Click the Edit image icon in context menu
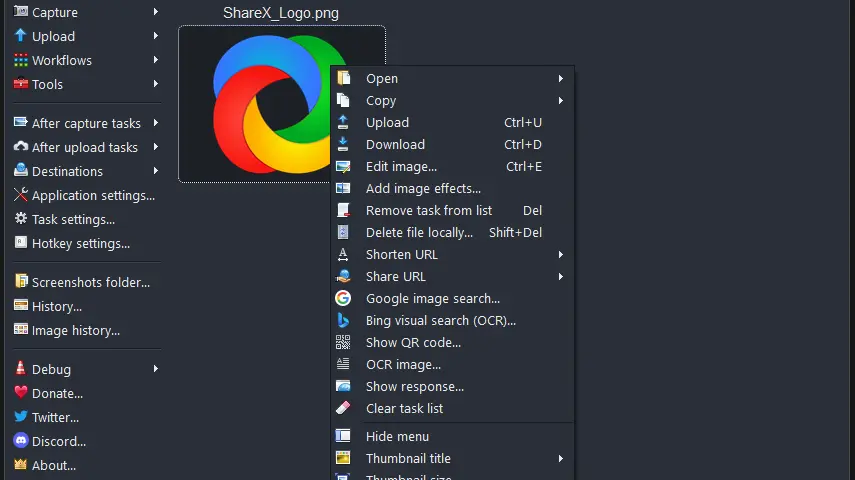Viewport: 855px width, 480px height. pos(343,166)
